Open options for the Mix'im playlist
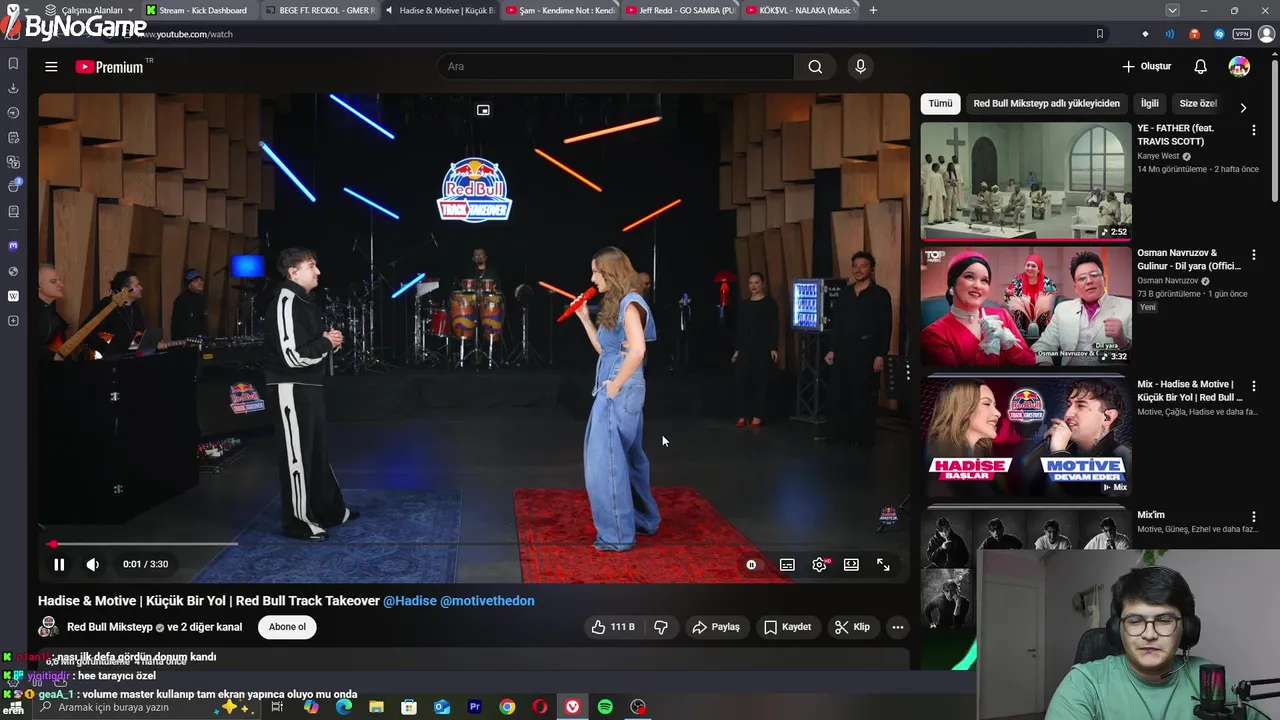This screenshot has width=1280, height=720. pos(1253,517)
